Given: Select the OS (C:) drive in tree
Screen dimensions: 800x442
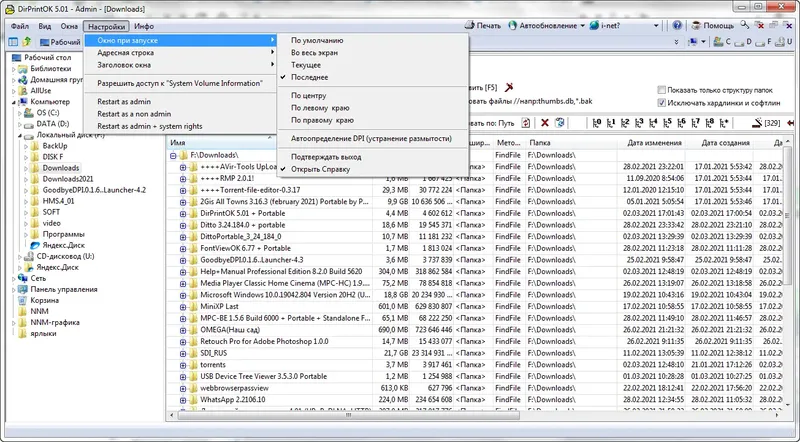Looking at the screenshot, I should pyautogui.click(x=48, y=113).
